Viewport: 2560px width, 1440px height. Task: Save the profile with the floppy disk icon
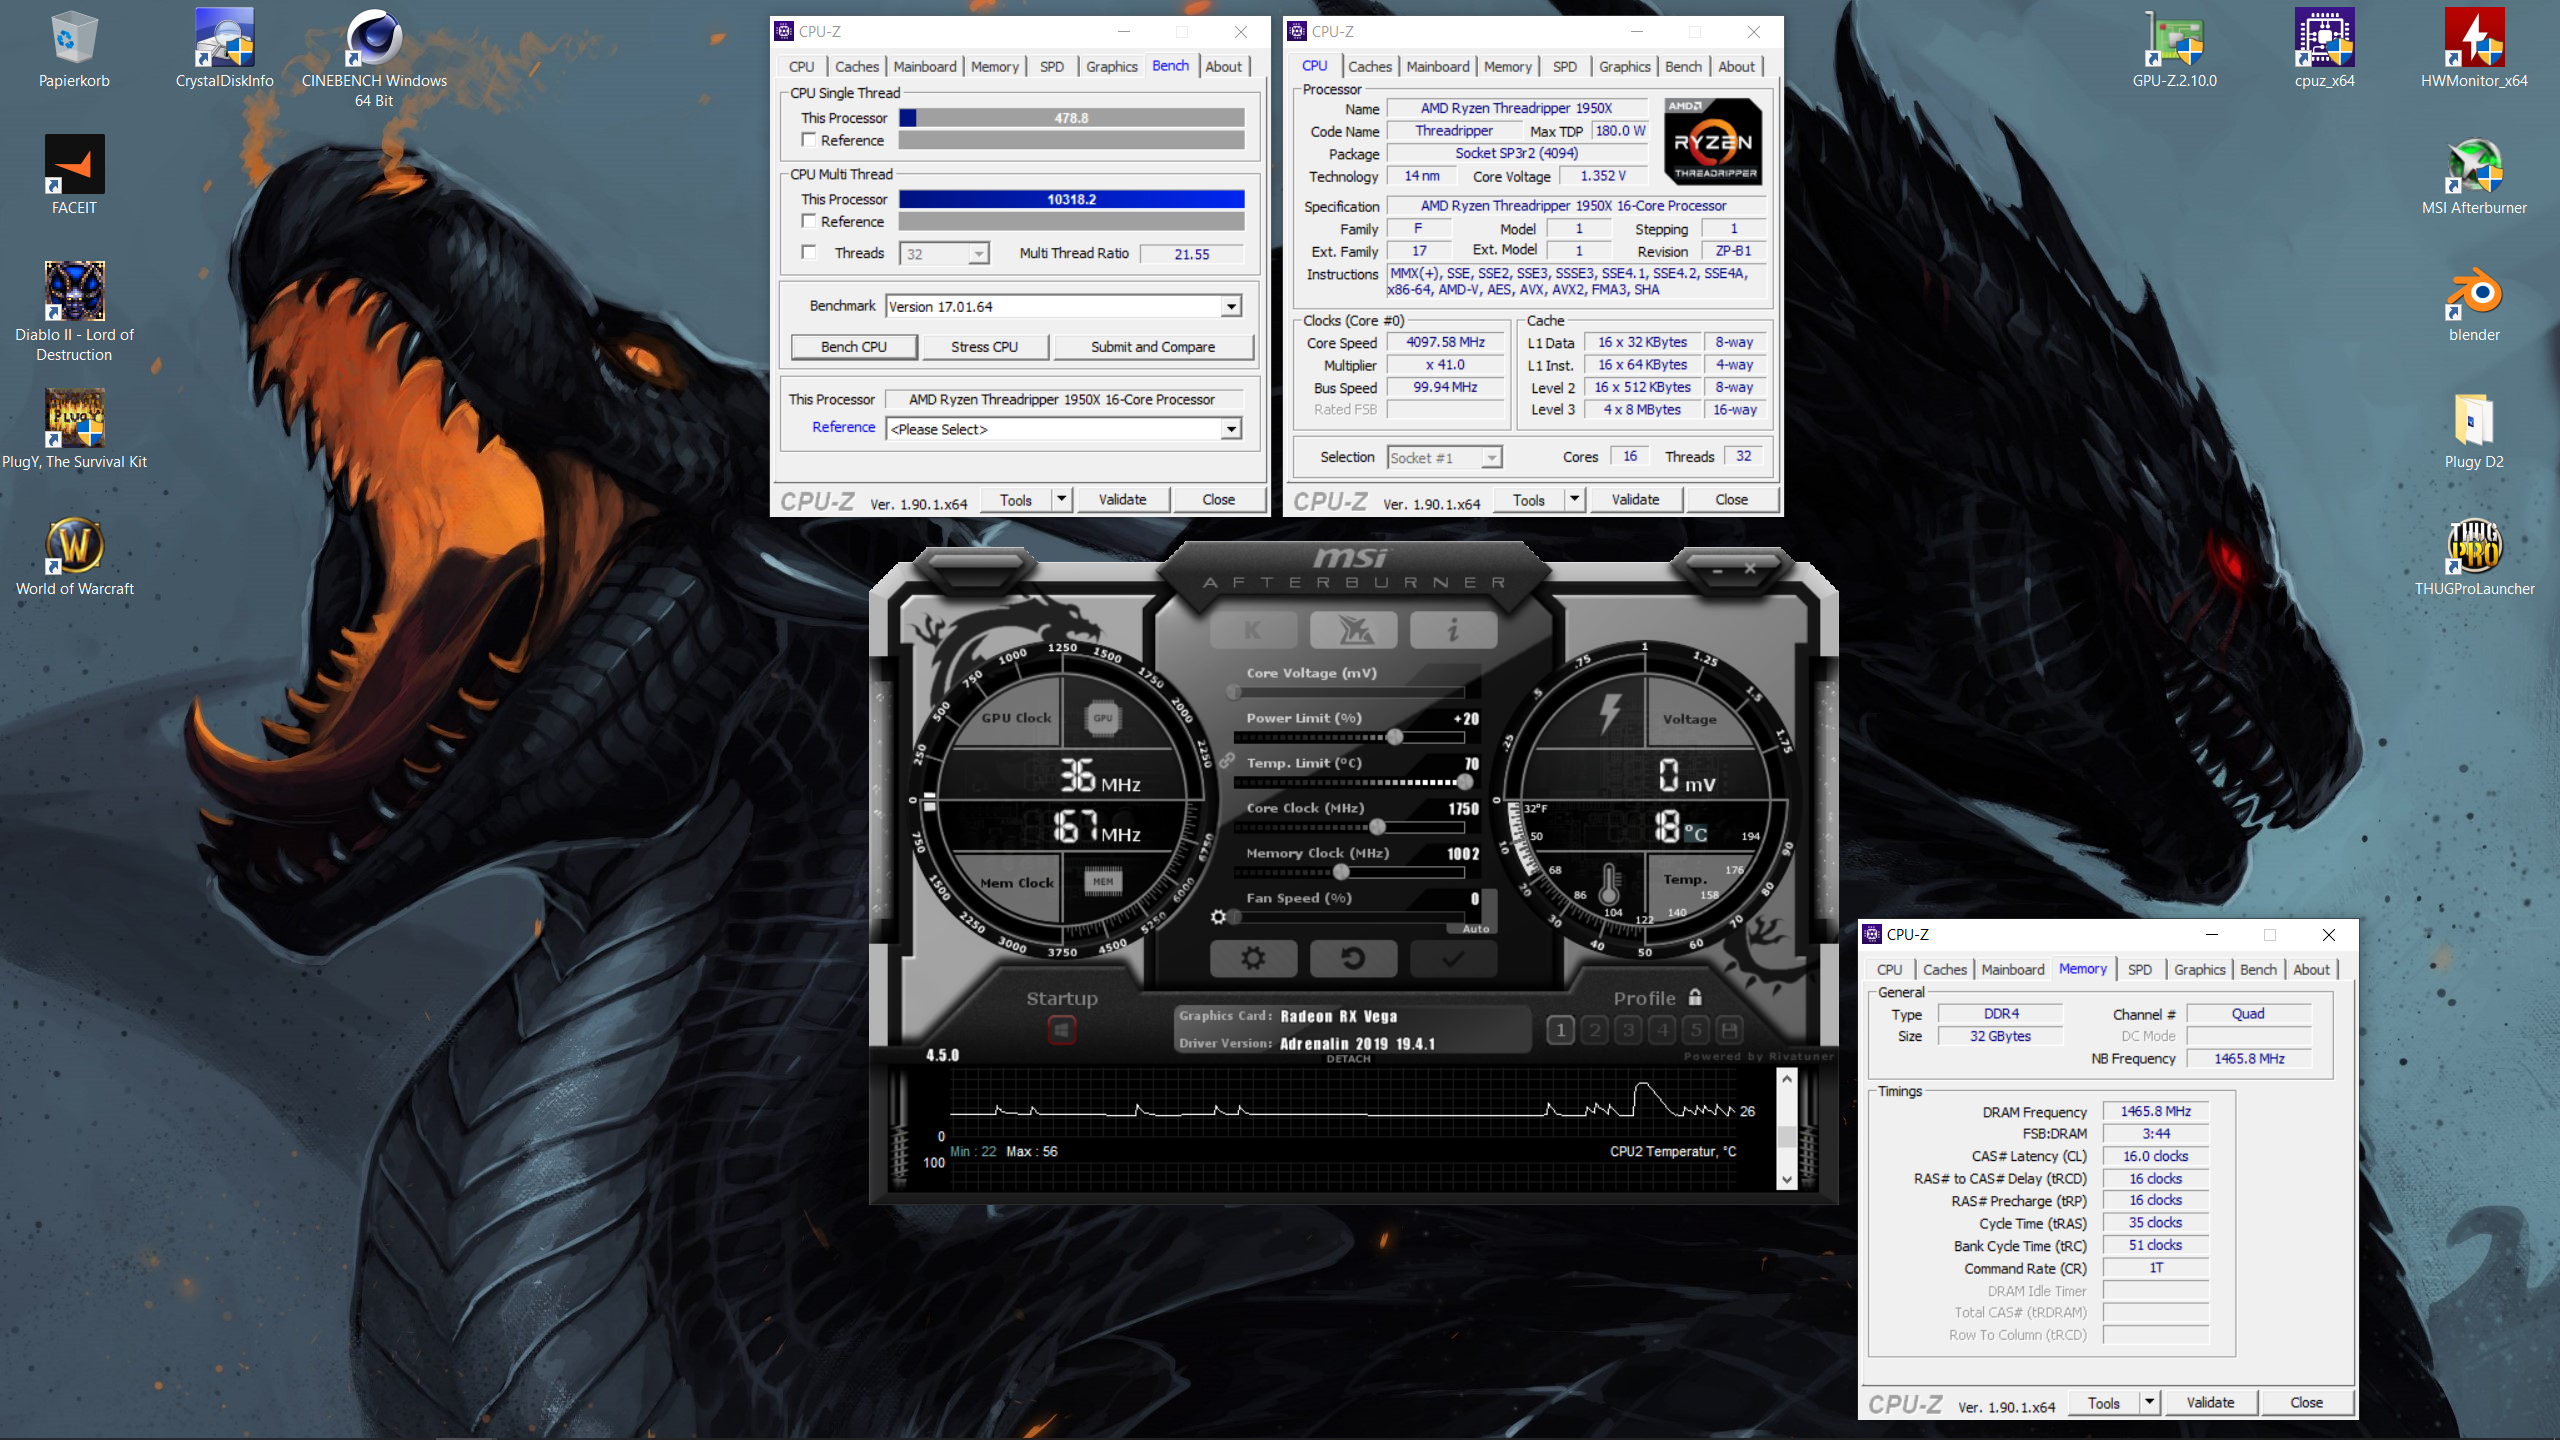coord(1730,1030)
